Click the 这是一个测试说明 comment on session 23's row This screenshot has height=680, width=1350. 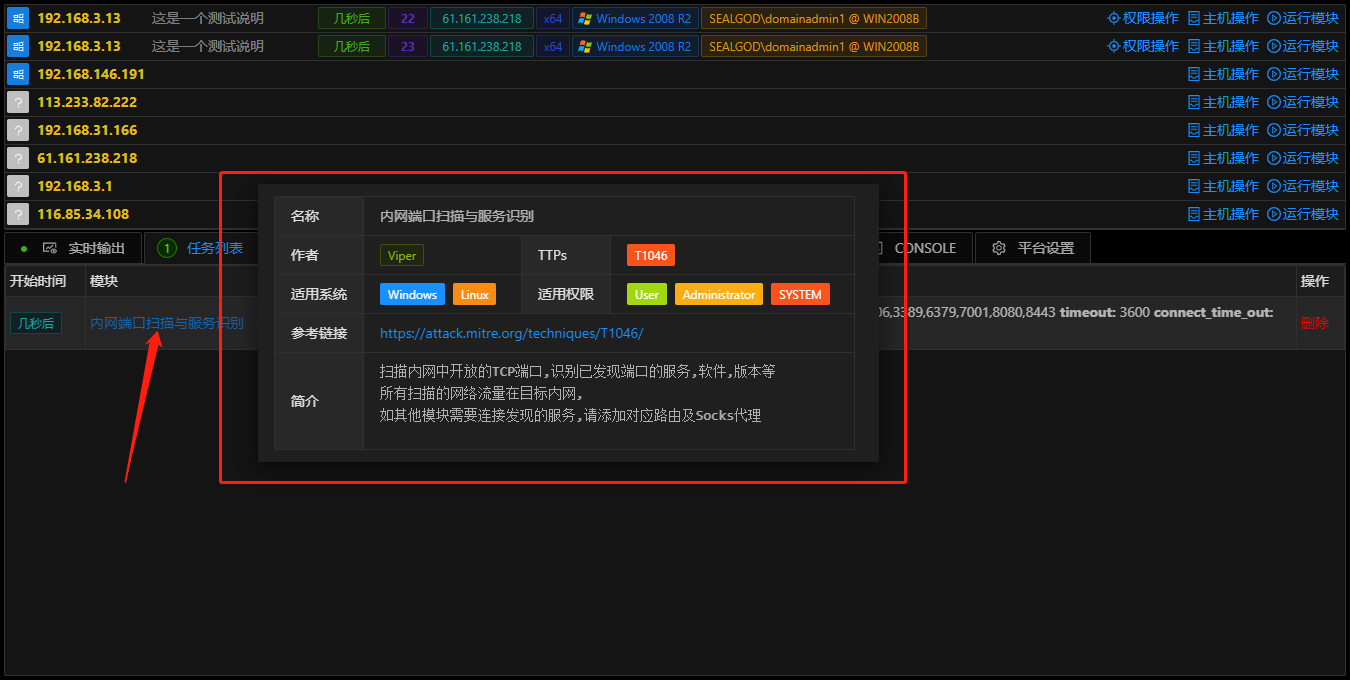[x=208, y=46]
